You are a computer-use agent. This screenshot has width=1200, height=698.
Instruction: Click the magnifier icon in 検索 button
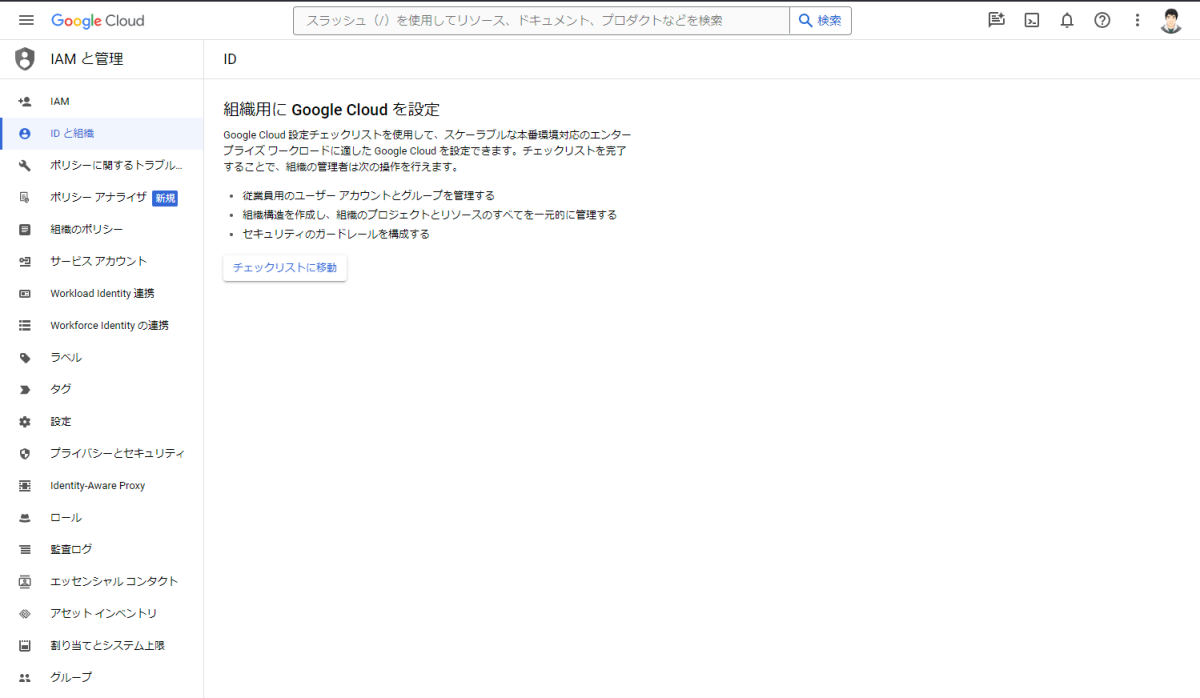804,20
